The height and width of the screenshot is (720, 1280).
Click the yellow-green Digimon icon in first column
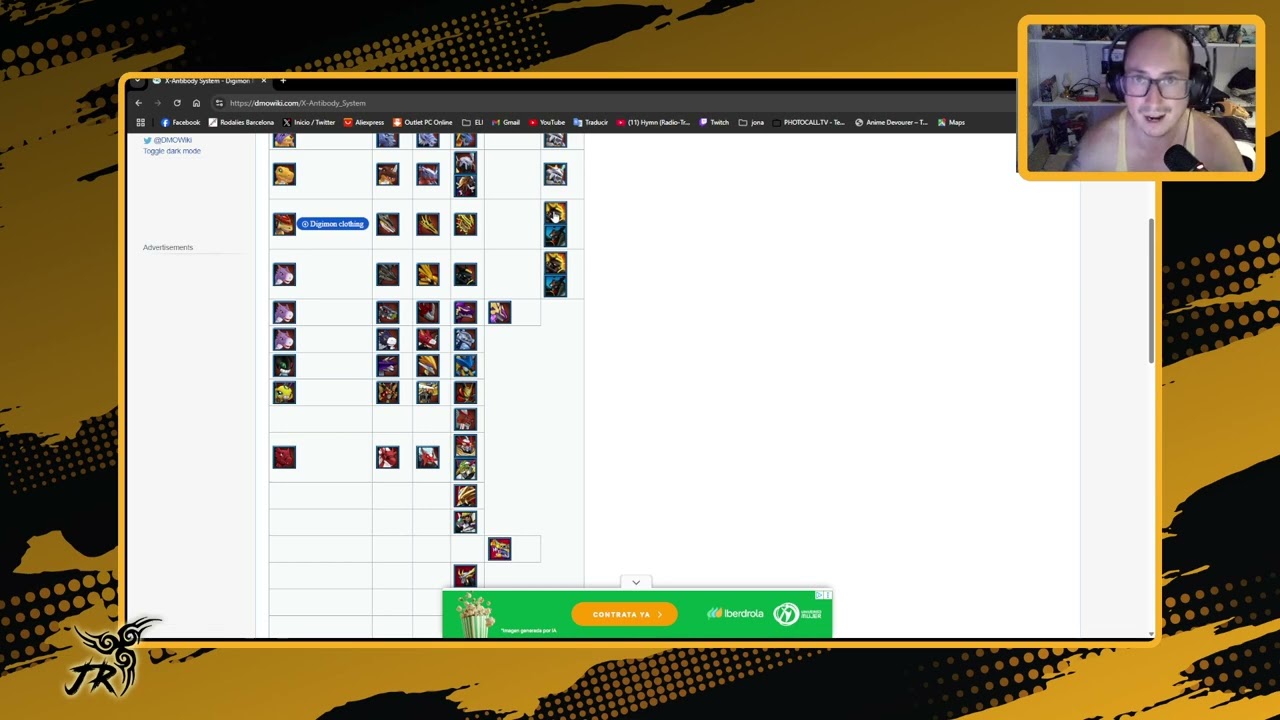click(284, 392)
